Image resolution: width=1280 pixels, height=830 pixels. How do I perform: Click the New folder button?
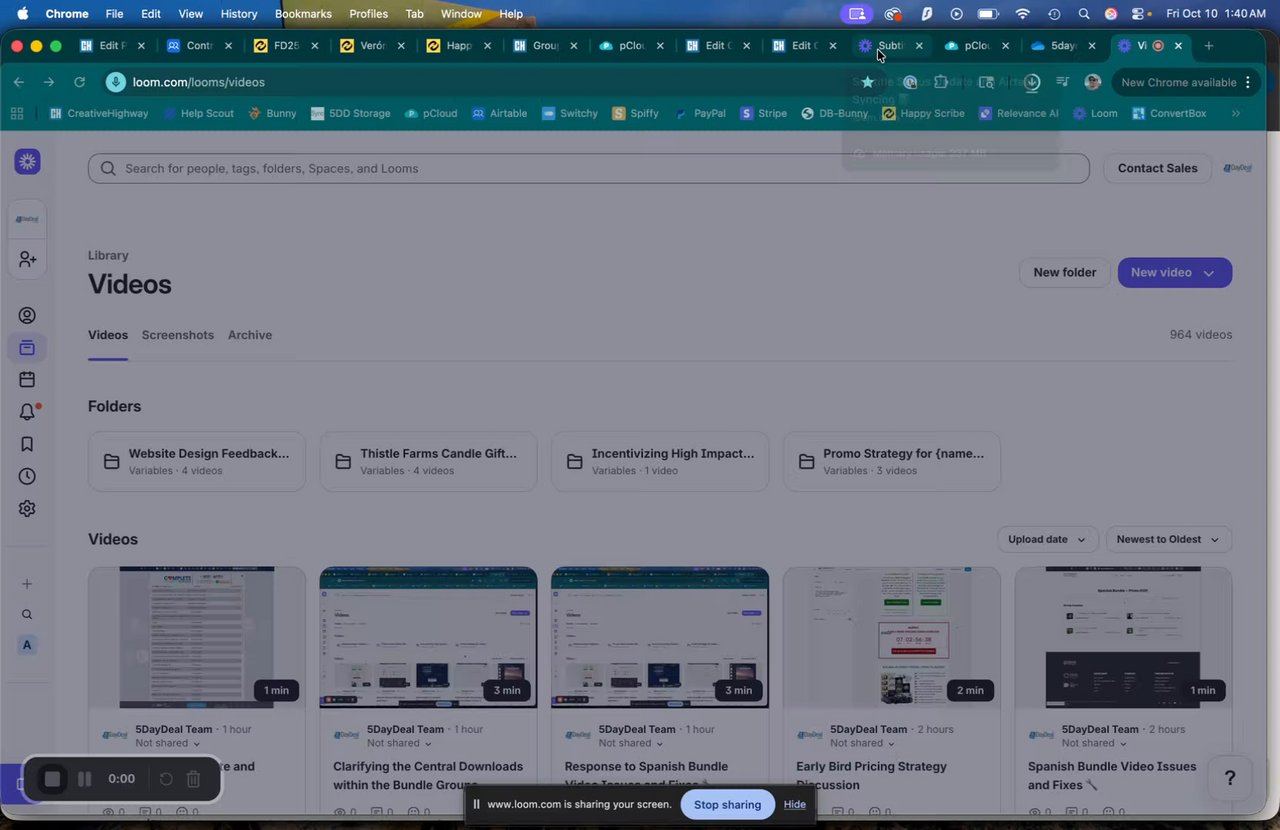(1064, 273)
